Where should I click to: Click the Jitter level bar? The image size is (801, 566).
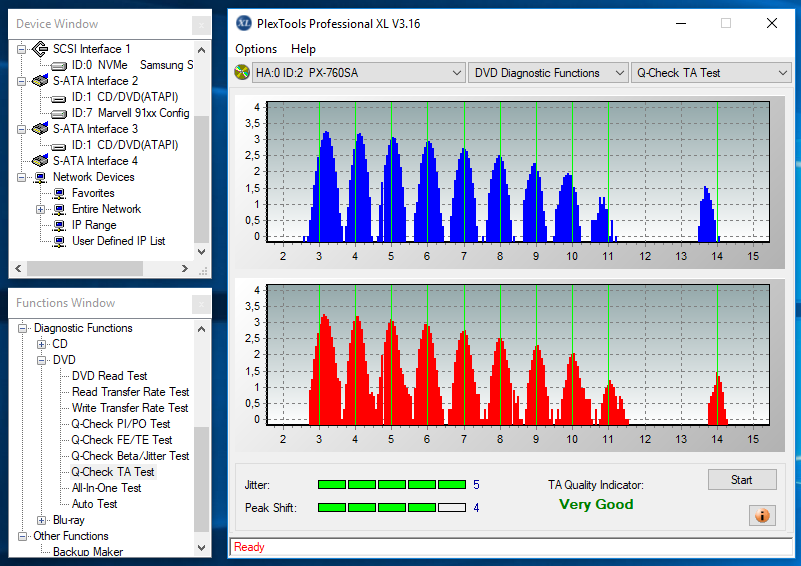392,484
